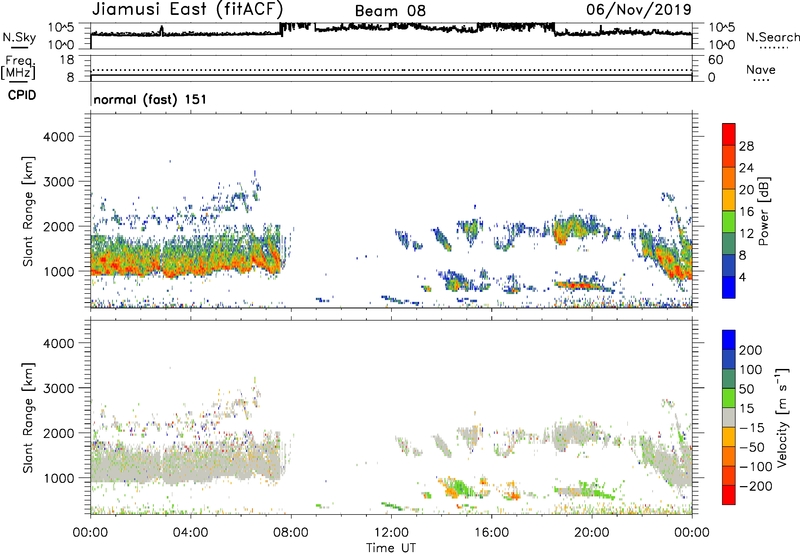Click the 'Power [dB]' color bar label
Image resolution: width=800 pixels, height=554 pixels.
pyautogui.click(x=763, y=211)
